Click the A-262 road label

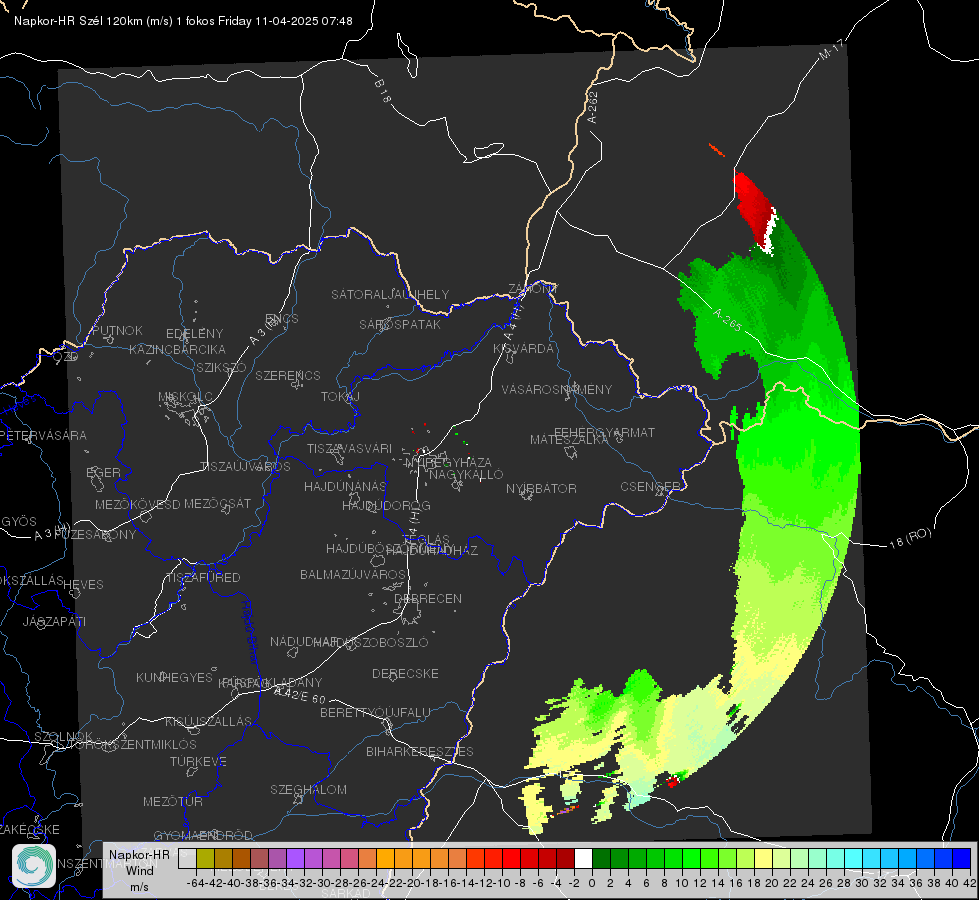593,107
